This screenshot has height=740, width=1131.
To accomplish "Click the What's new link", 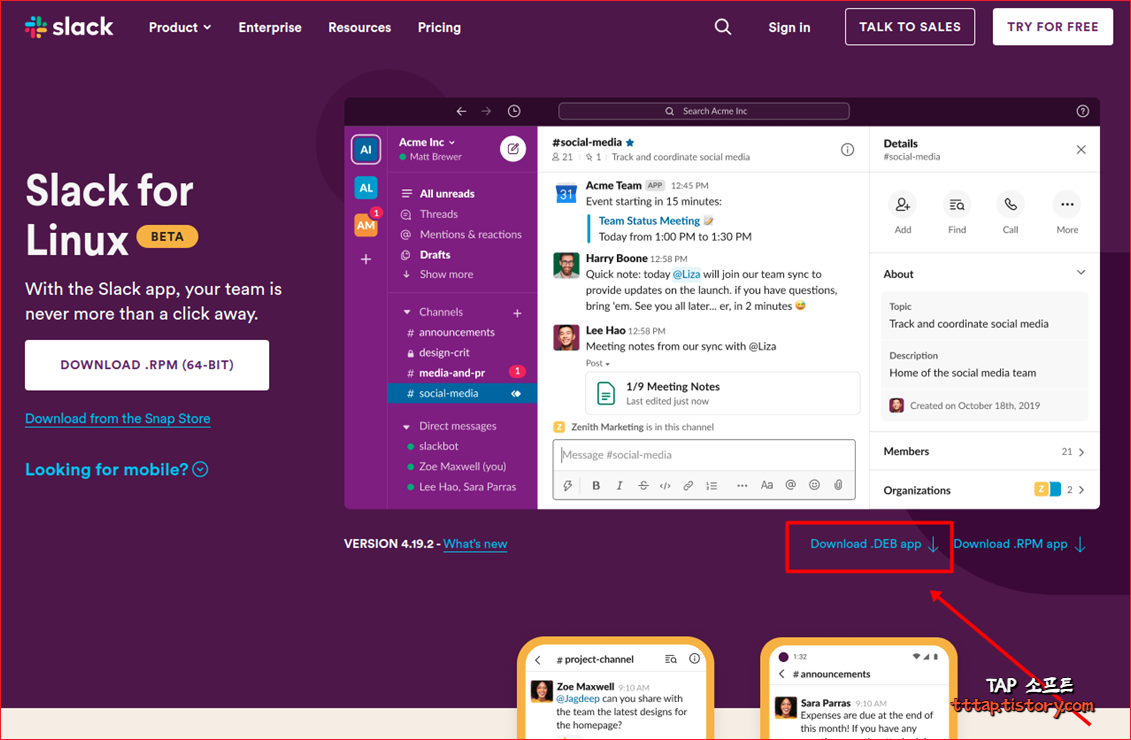I will click(475, 545).
